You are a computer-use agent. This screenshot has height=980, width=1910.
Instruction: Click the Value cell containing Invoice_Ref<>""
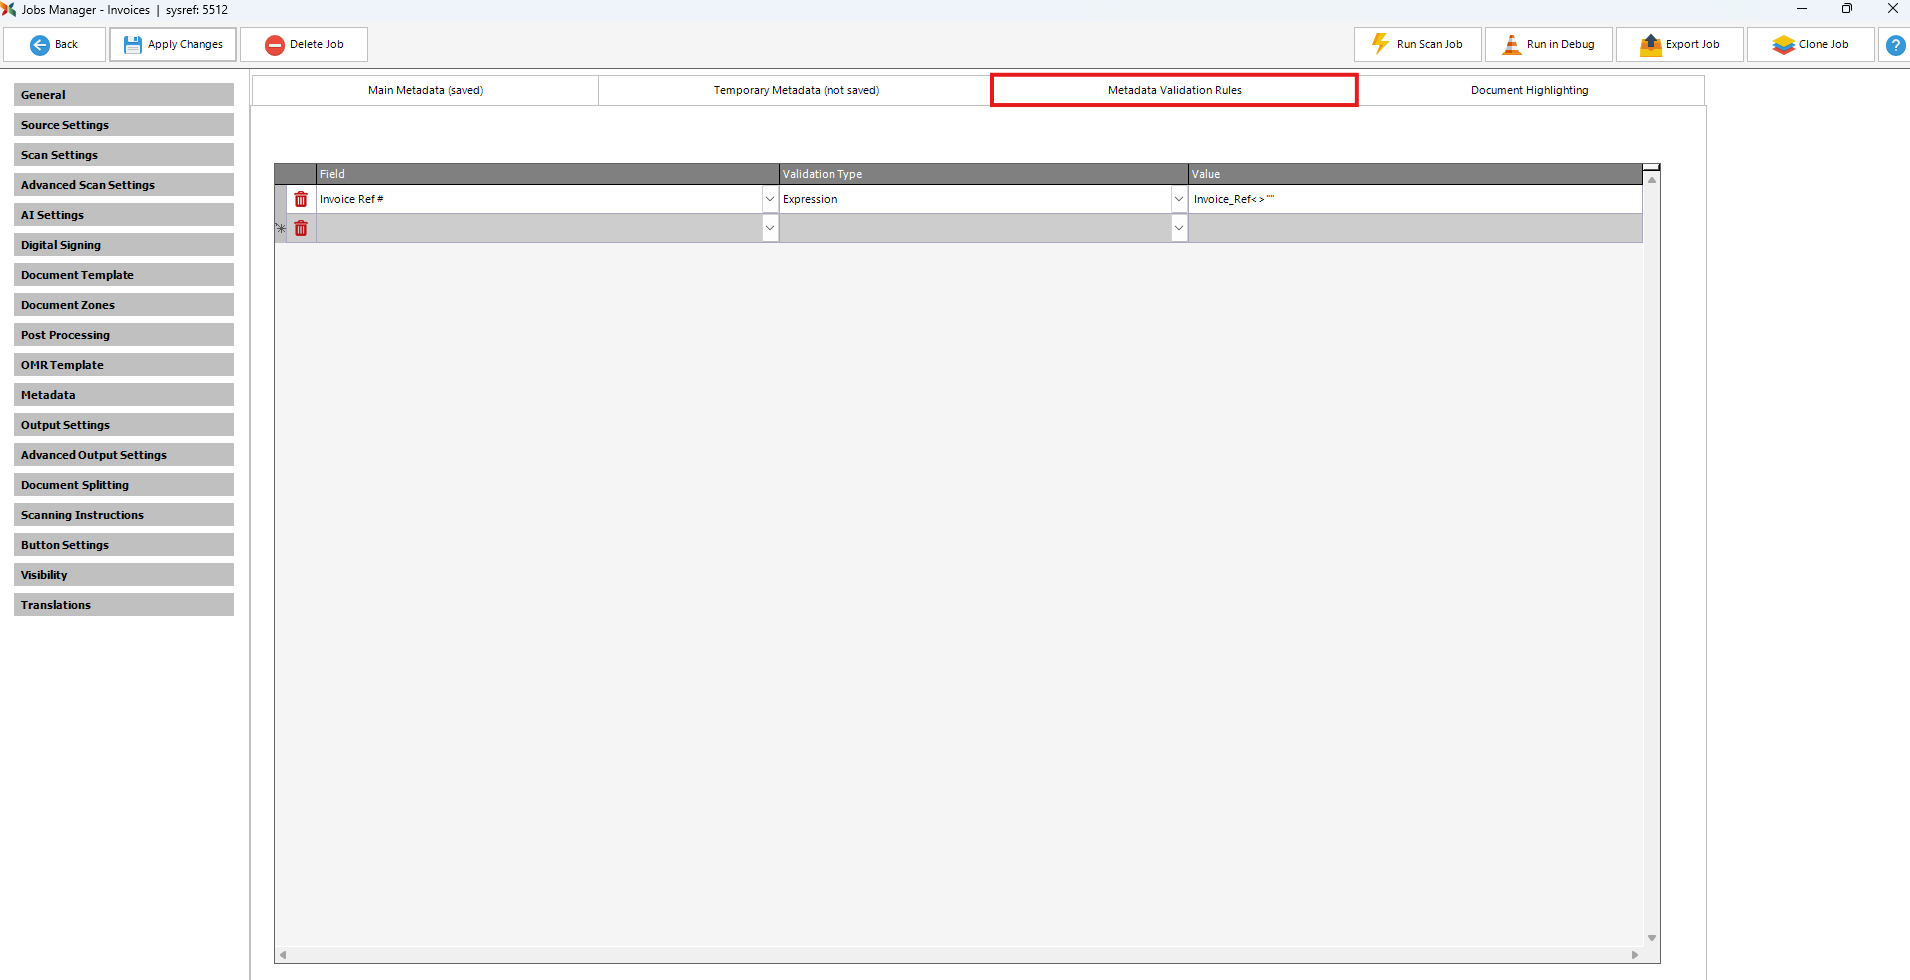coord(1415,199)
